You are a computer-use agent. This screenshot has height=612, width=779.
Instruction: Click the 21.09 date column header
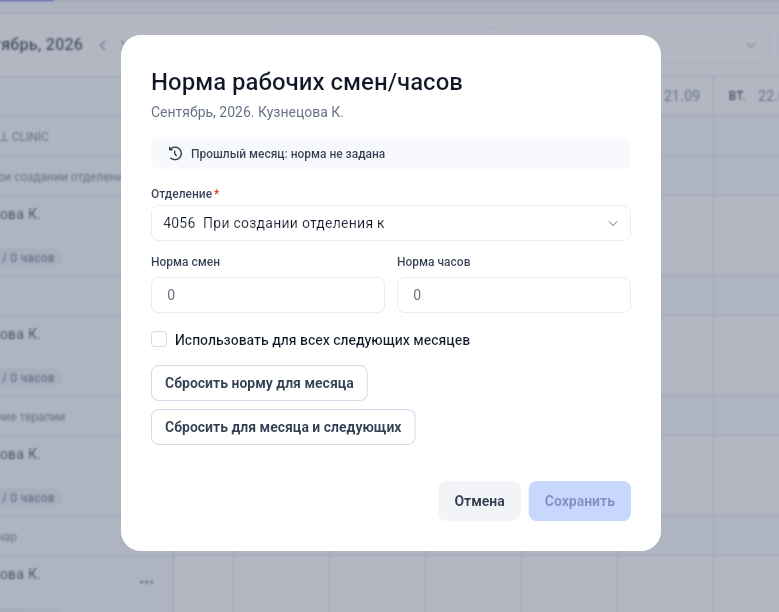coord(682,96)
